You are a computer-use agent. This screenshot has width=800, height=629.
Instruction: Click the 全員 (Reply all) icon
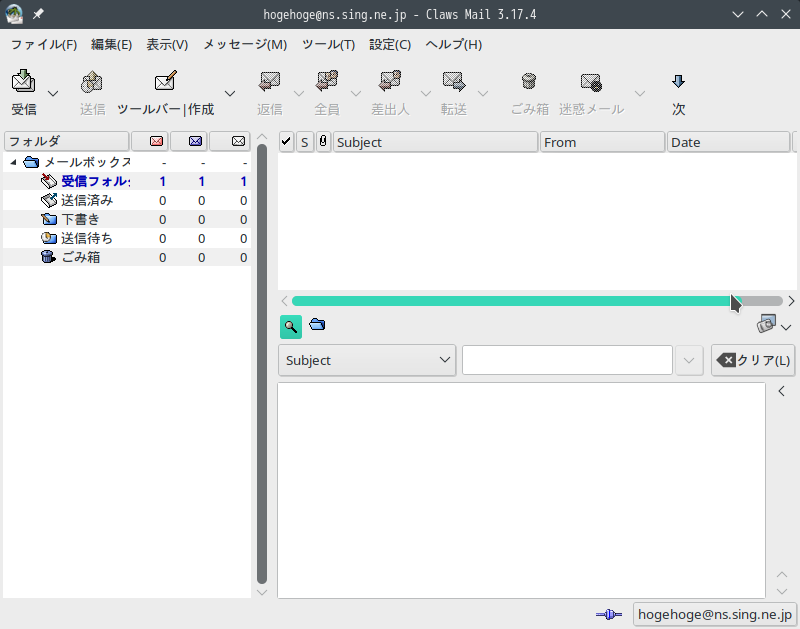[x=327, y=81]
